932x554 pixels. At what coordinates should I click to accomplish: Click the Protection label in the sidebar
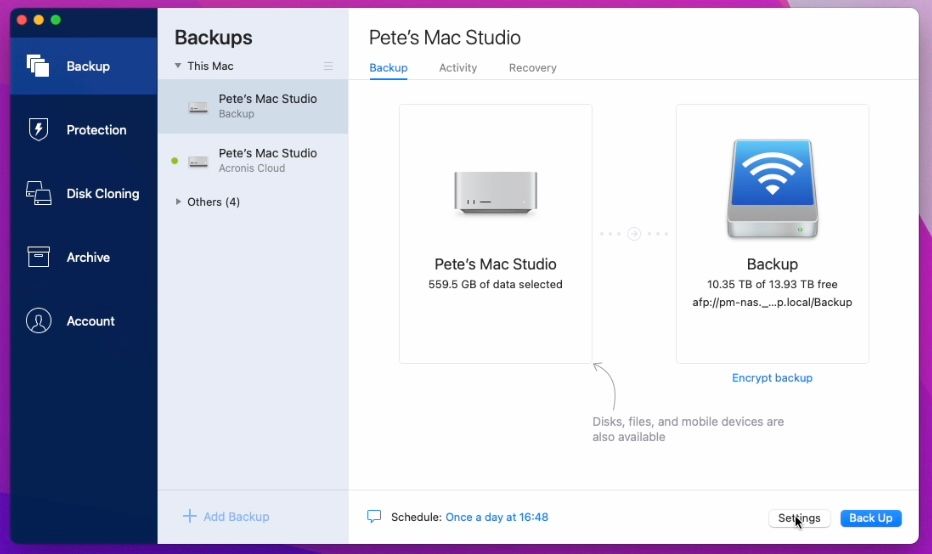(96, 130)
